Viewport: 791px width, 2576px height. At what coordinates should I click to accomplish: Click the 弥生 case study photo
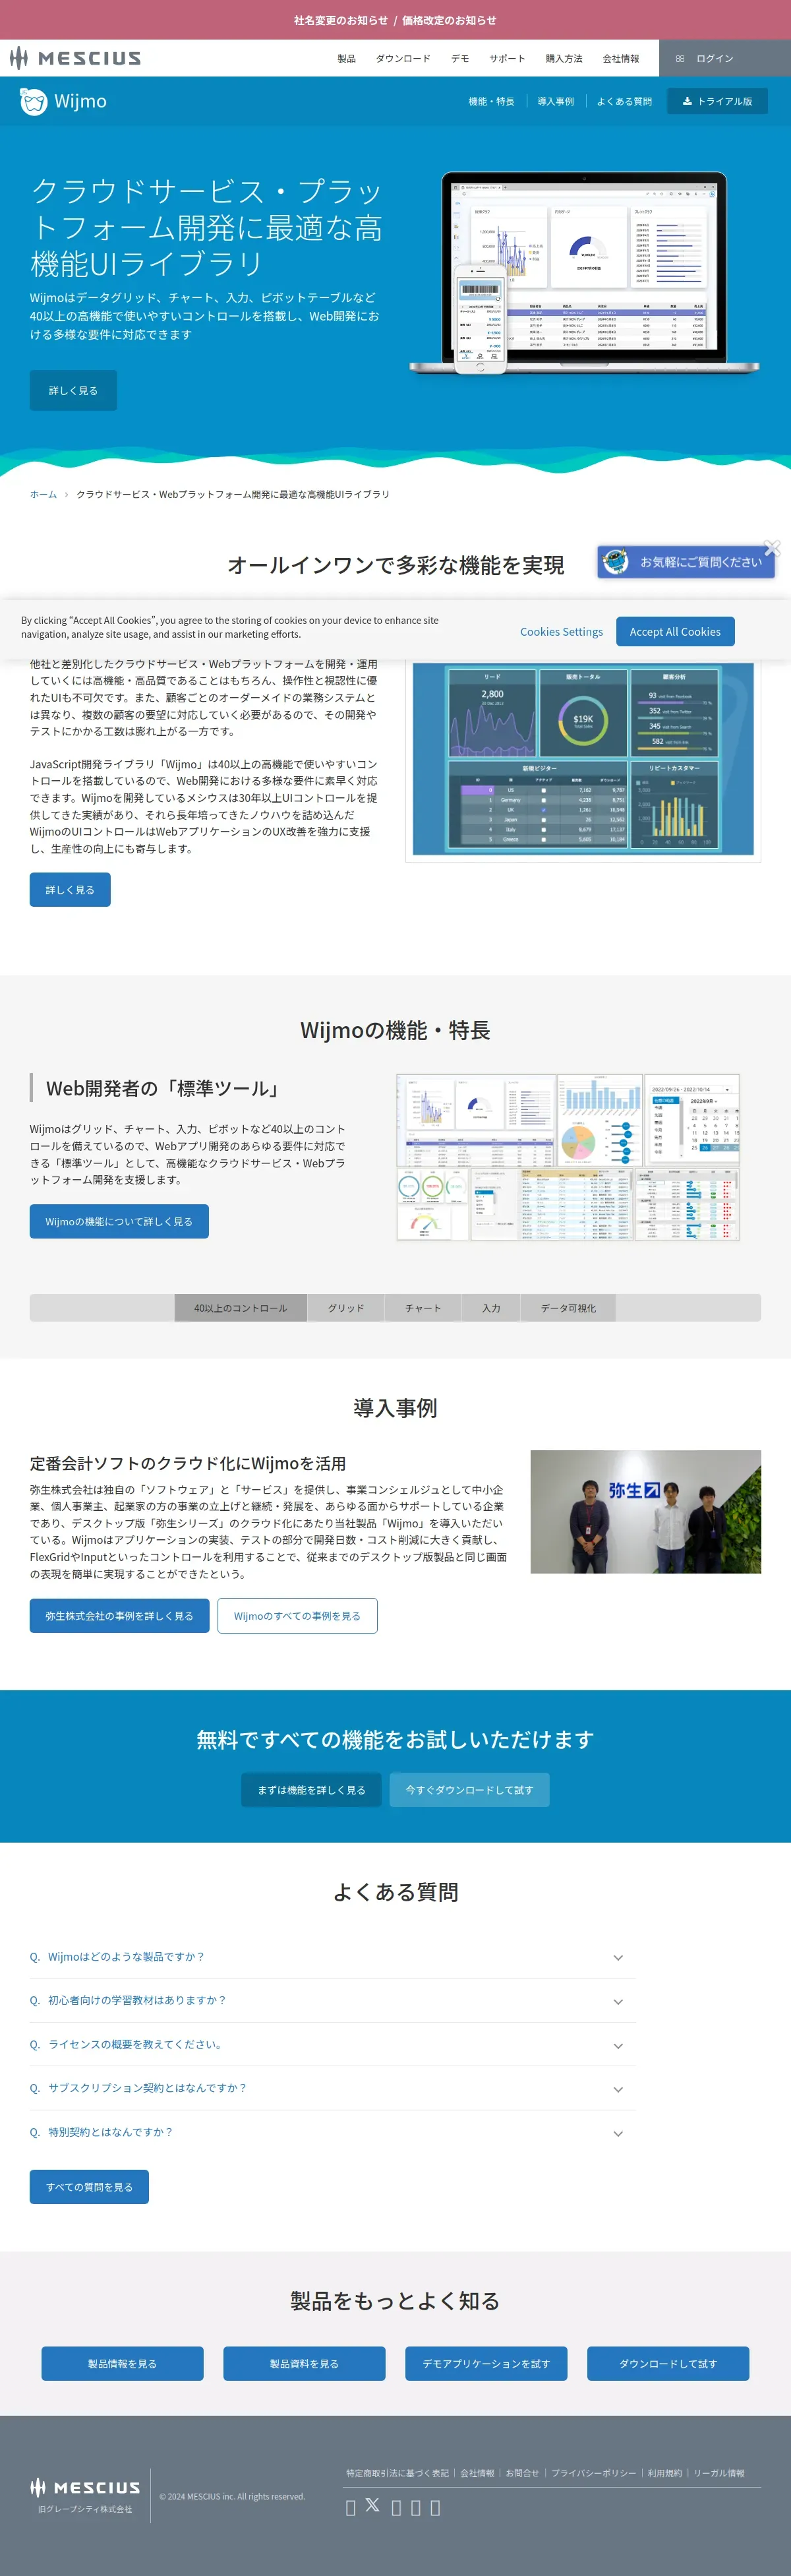(x=645, y=1511)
